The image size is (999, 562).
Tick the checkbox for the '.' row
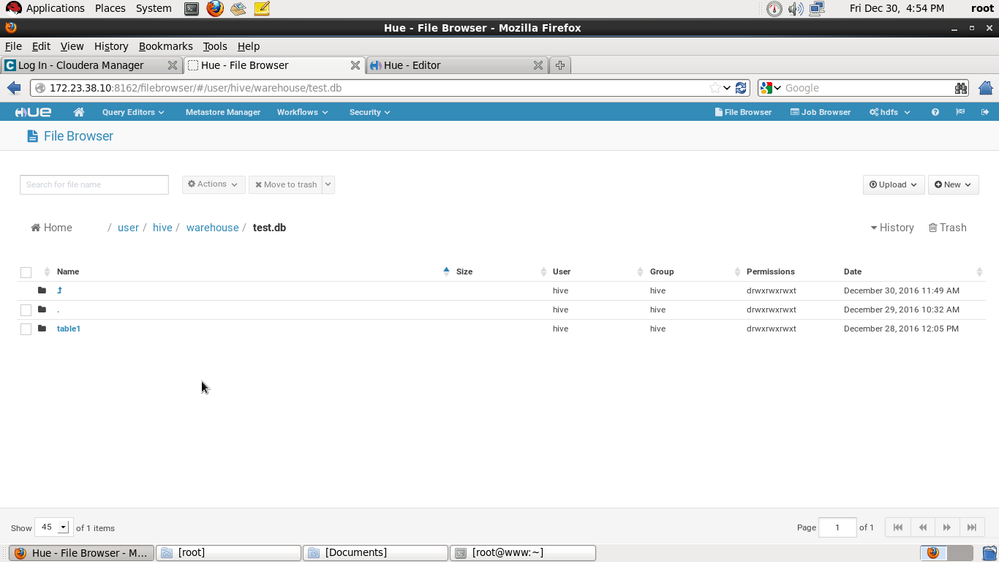tap(25, 310)
